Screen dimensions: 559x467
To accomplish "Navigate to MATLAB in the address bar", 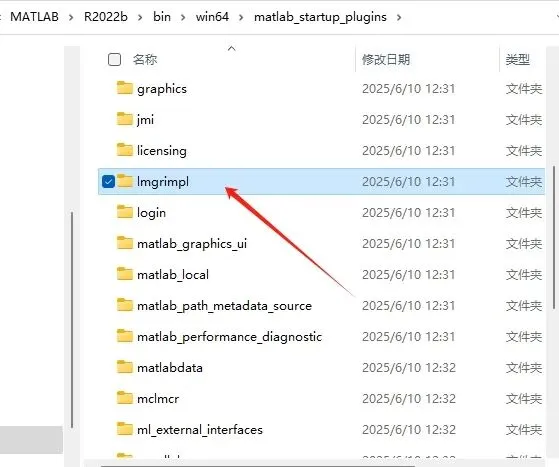I will 35,17.
